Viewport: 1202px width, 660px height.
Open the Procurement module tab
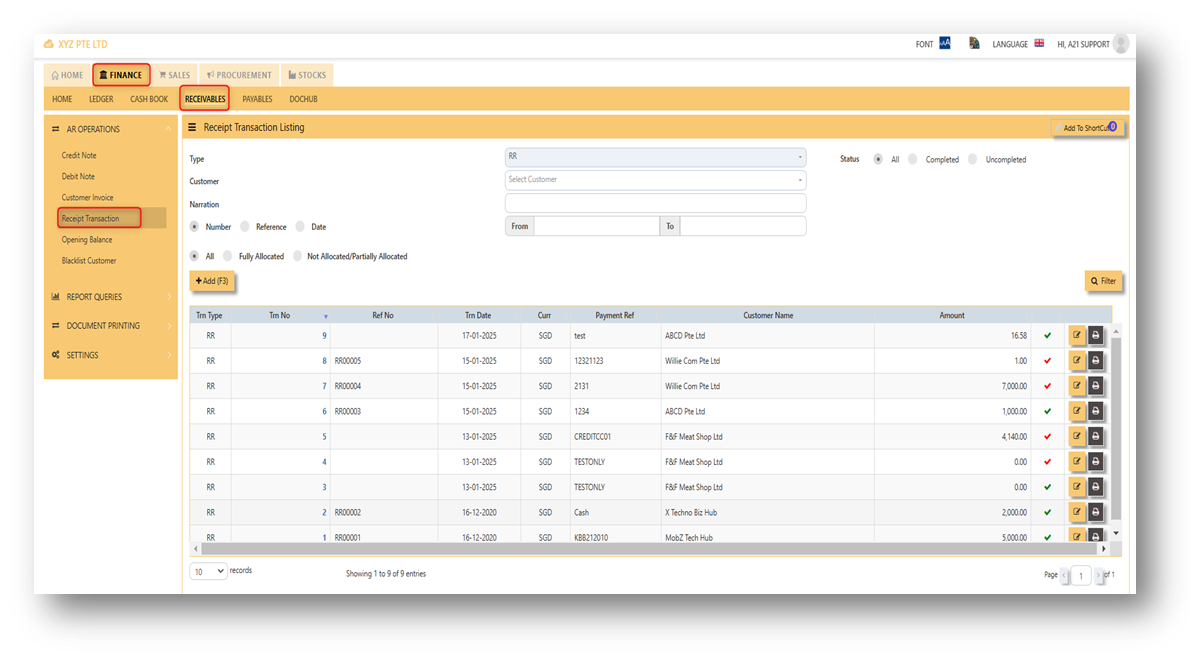(x=239, y=75)
